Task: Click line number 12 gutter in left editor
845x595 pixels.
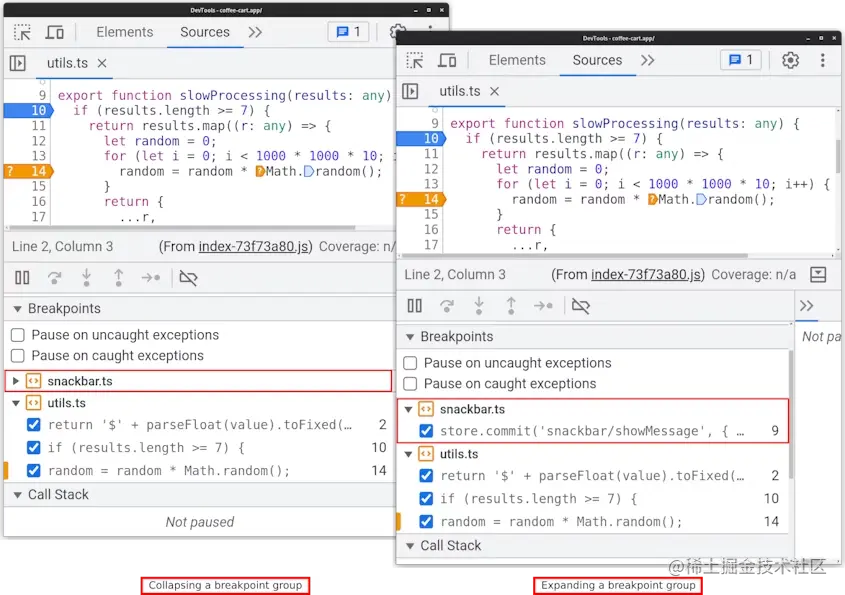Action: pyautogui.click(x=38, y=141)
